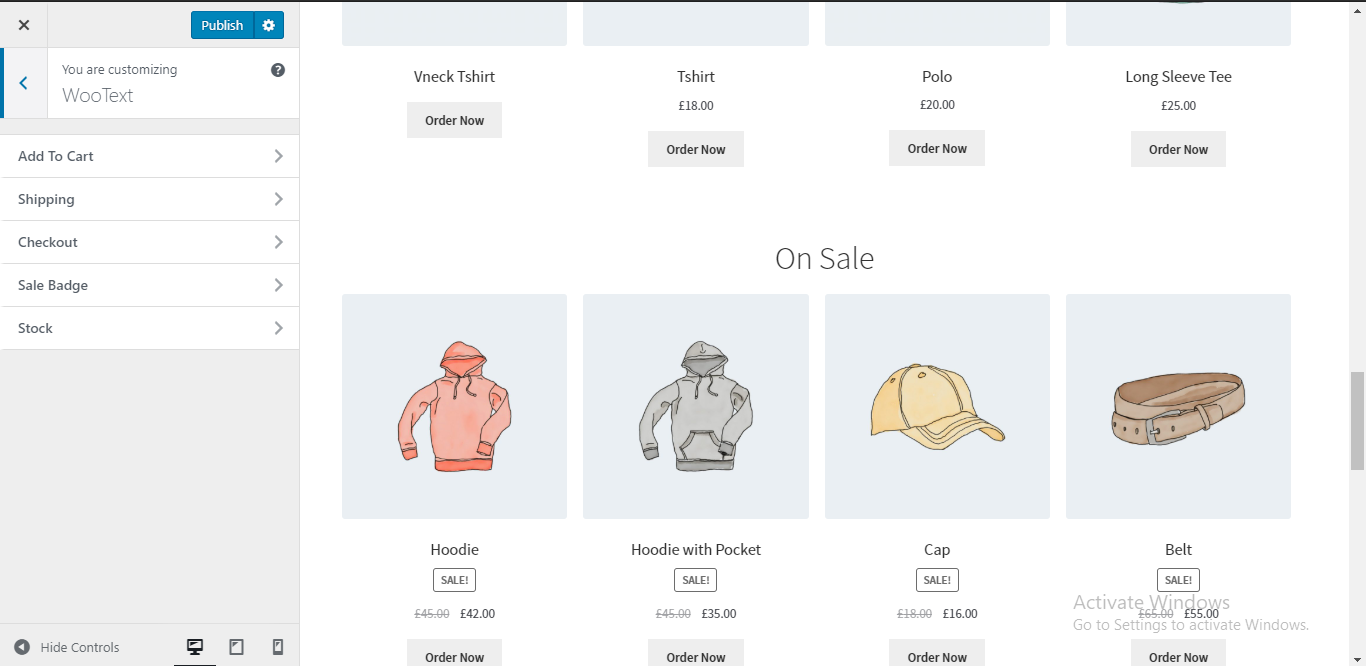Image resolution: width=1366 pixels, height=666 pixels.
Task: Expand the Checkout section chevron
Action: 278,242
